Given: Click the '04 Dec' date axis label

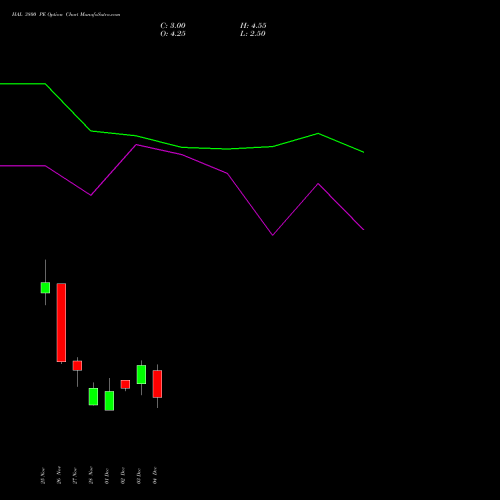Looking at the screenshot, I should [155, 476].
